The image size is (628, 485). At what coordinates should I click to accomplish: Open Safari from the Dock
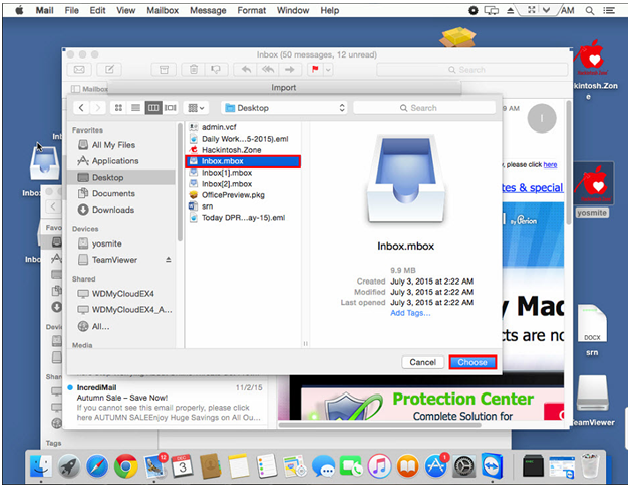(x=98, y=465)
